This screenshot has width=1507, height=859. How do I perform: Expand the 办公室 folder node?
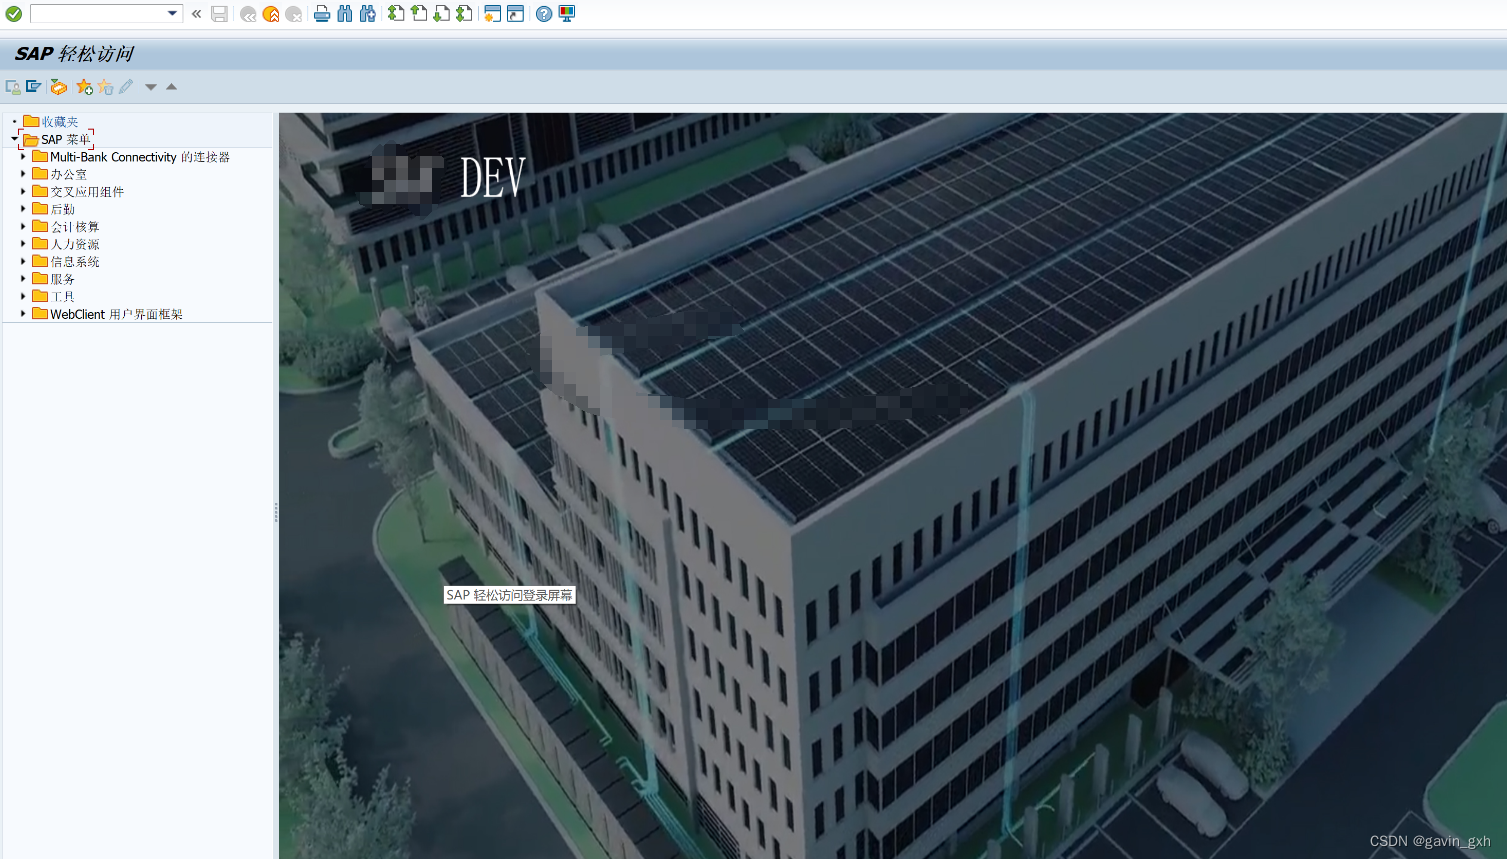pyautogui.click(x=23, y=174)
